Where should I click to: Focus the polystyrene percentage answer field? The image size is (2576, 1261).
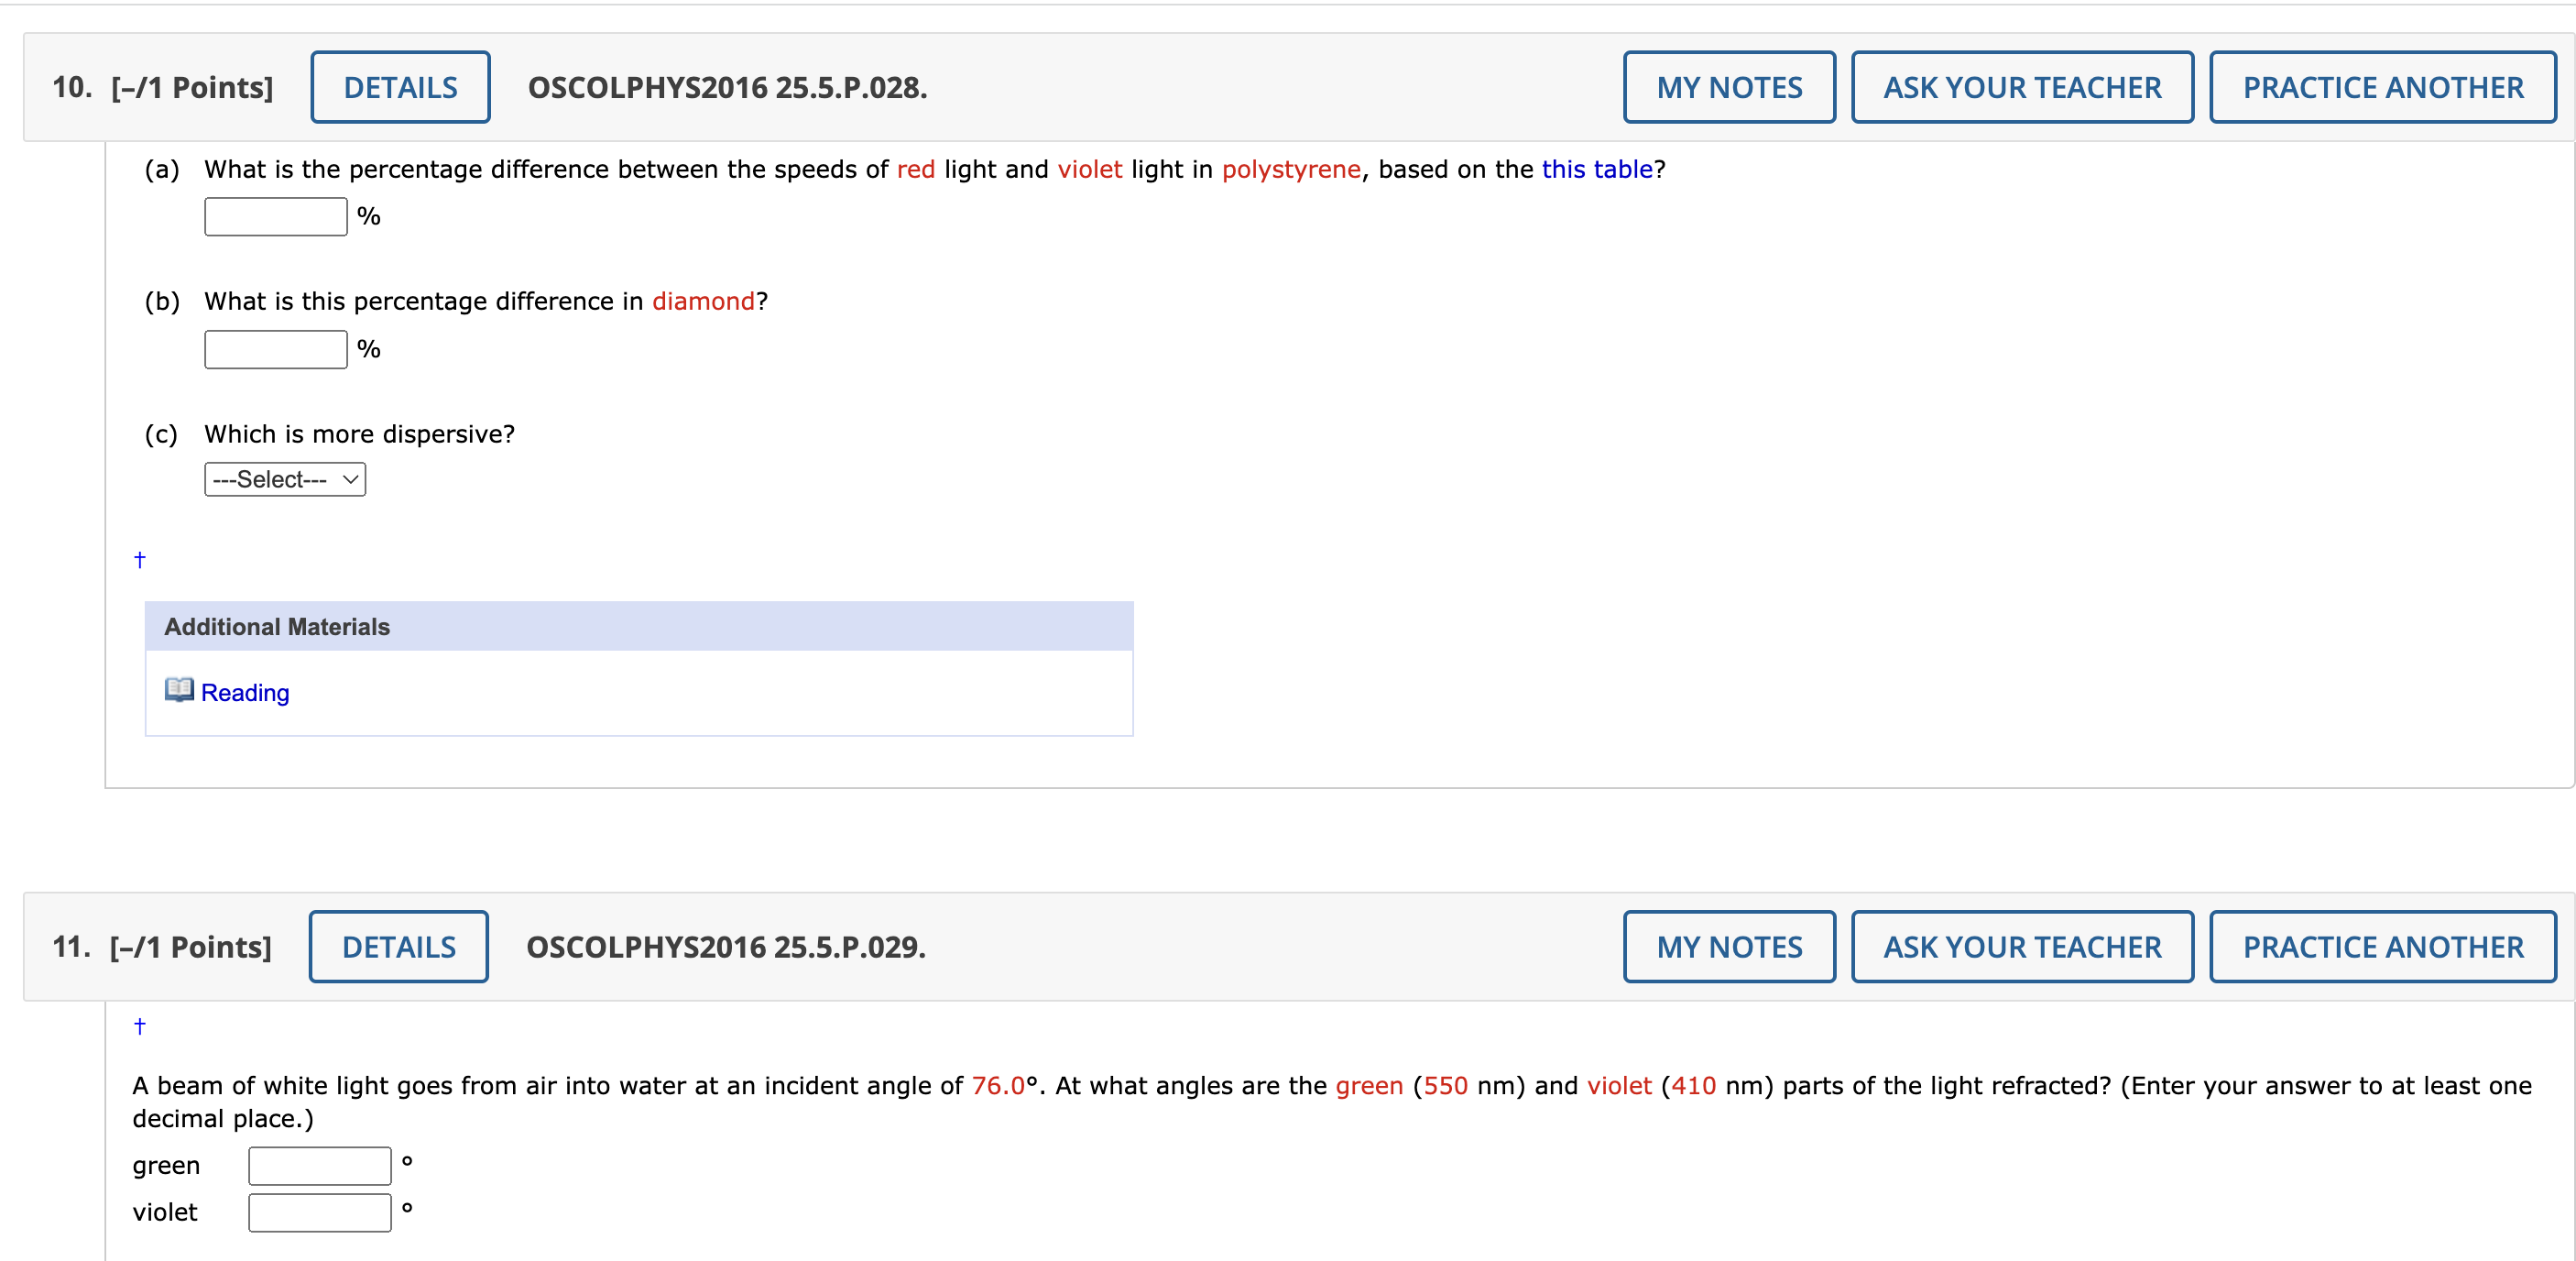[276, 217]
